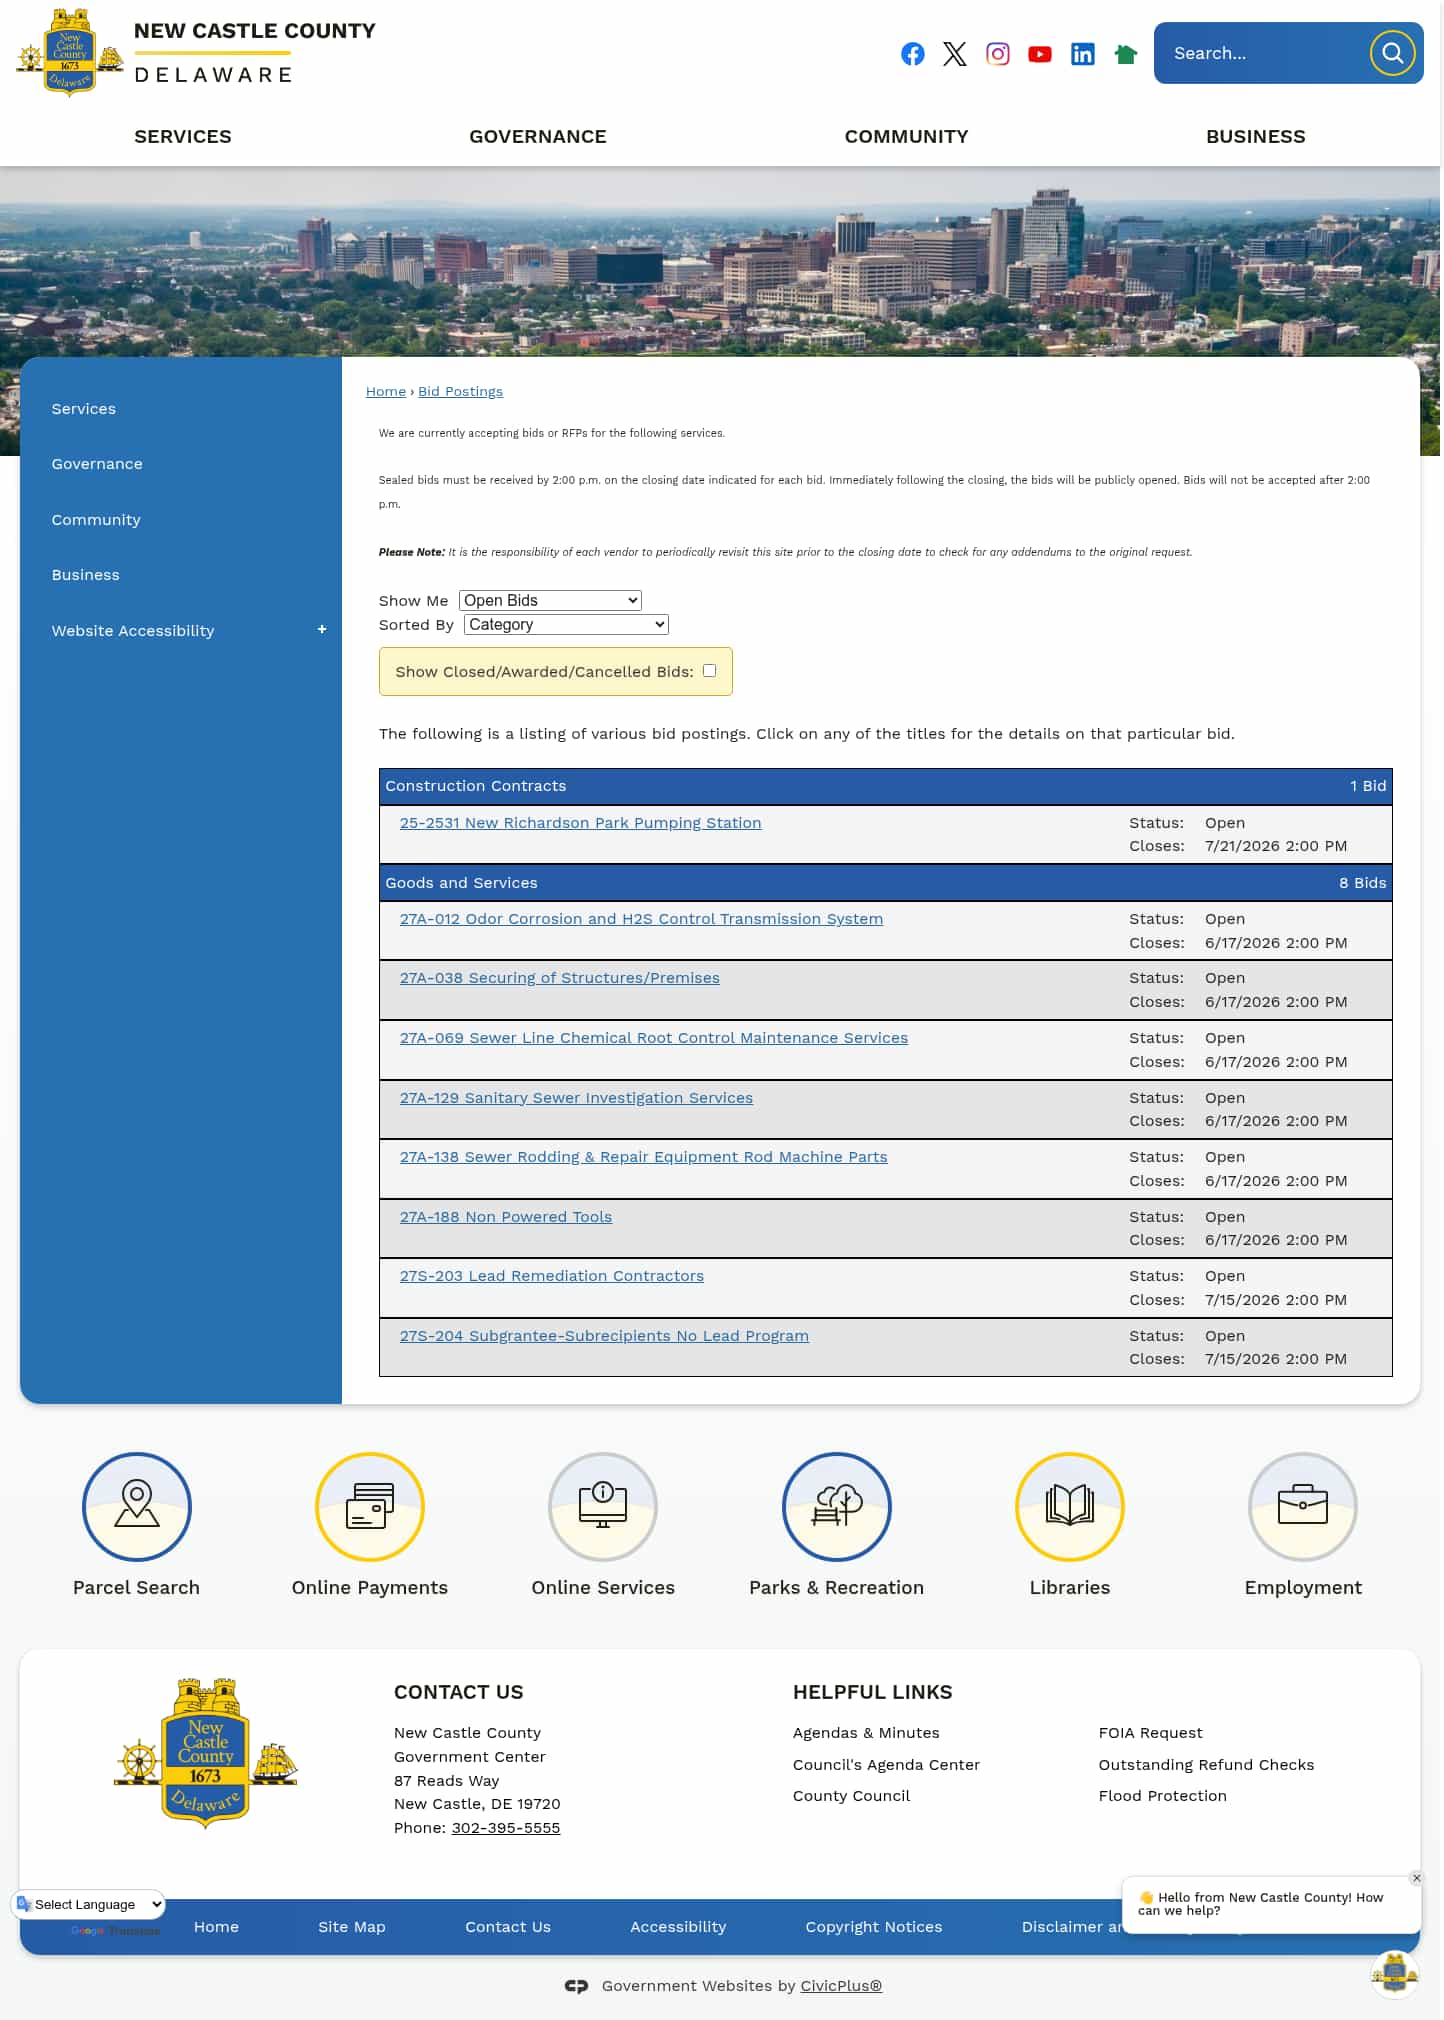Open the Sorted By dropdown
The height and width of the screenshot is (2020, 1444).
566,624
